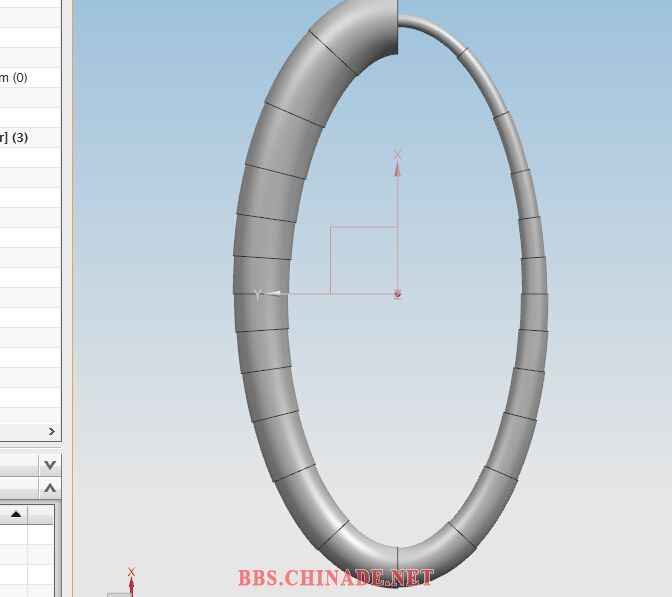
Task: Expand the panel using the upward chevron
Action: (x=50, y=489)
